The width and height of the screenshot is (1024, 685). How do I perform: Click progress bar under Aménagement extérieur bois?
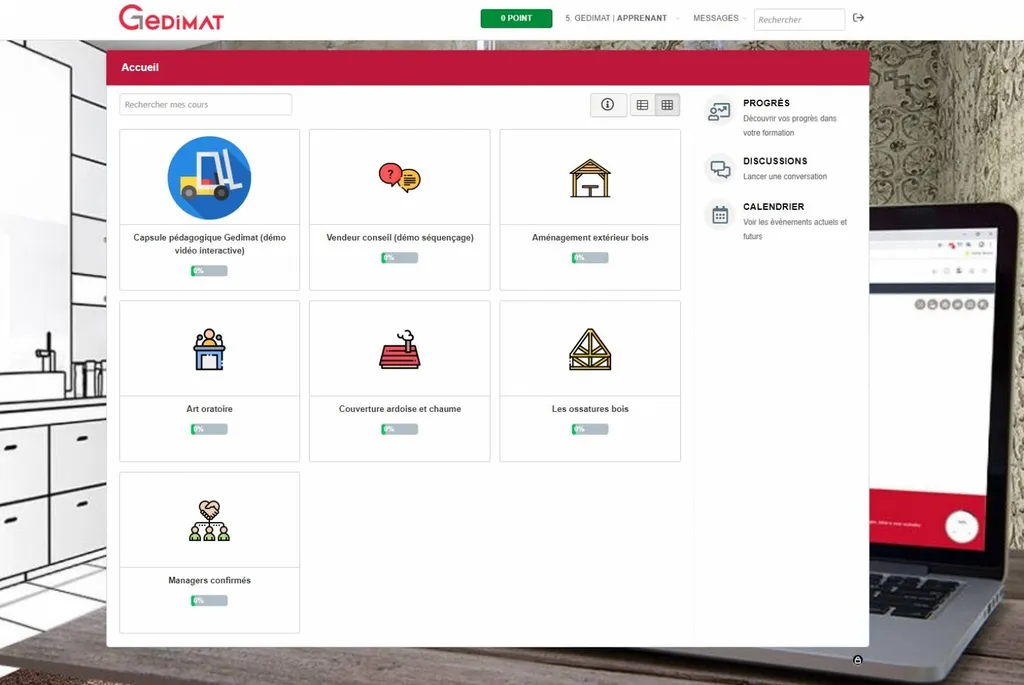click(590, 258)
